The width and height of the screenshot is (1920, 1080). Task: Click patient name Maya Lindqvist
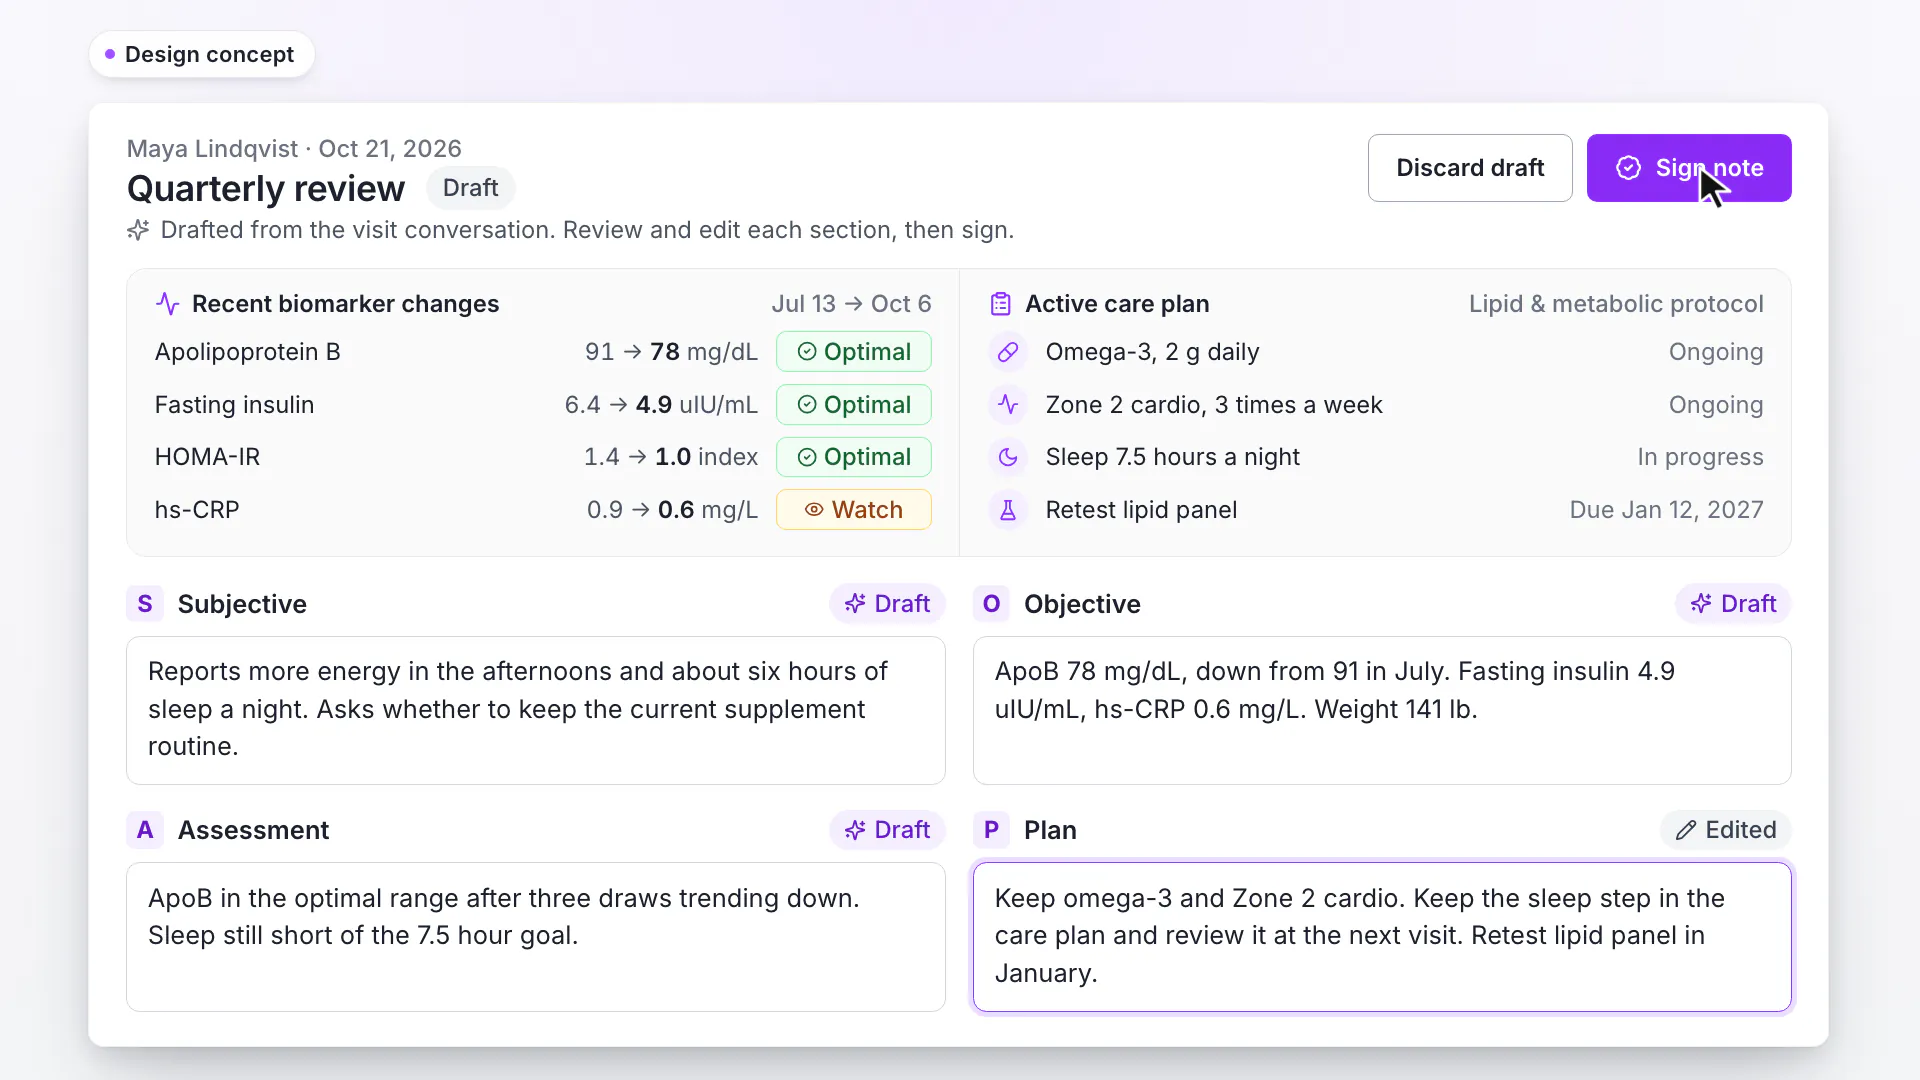[x=212, y=149]
